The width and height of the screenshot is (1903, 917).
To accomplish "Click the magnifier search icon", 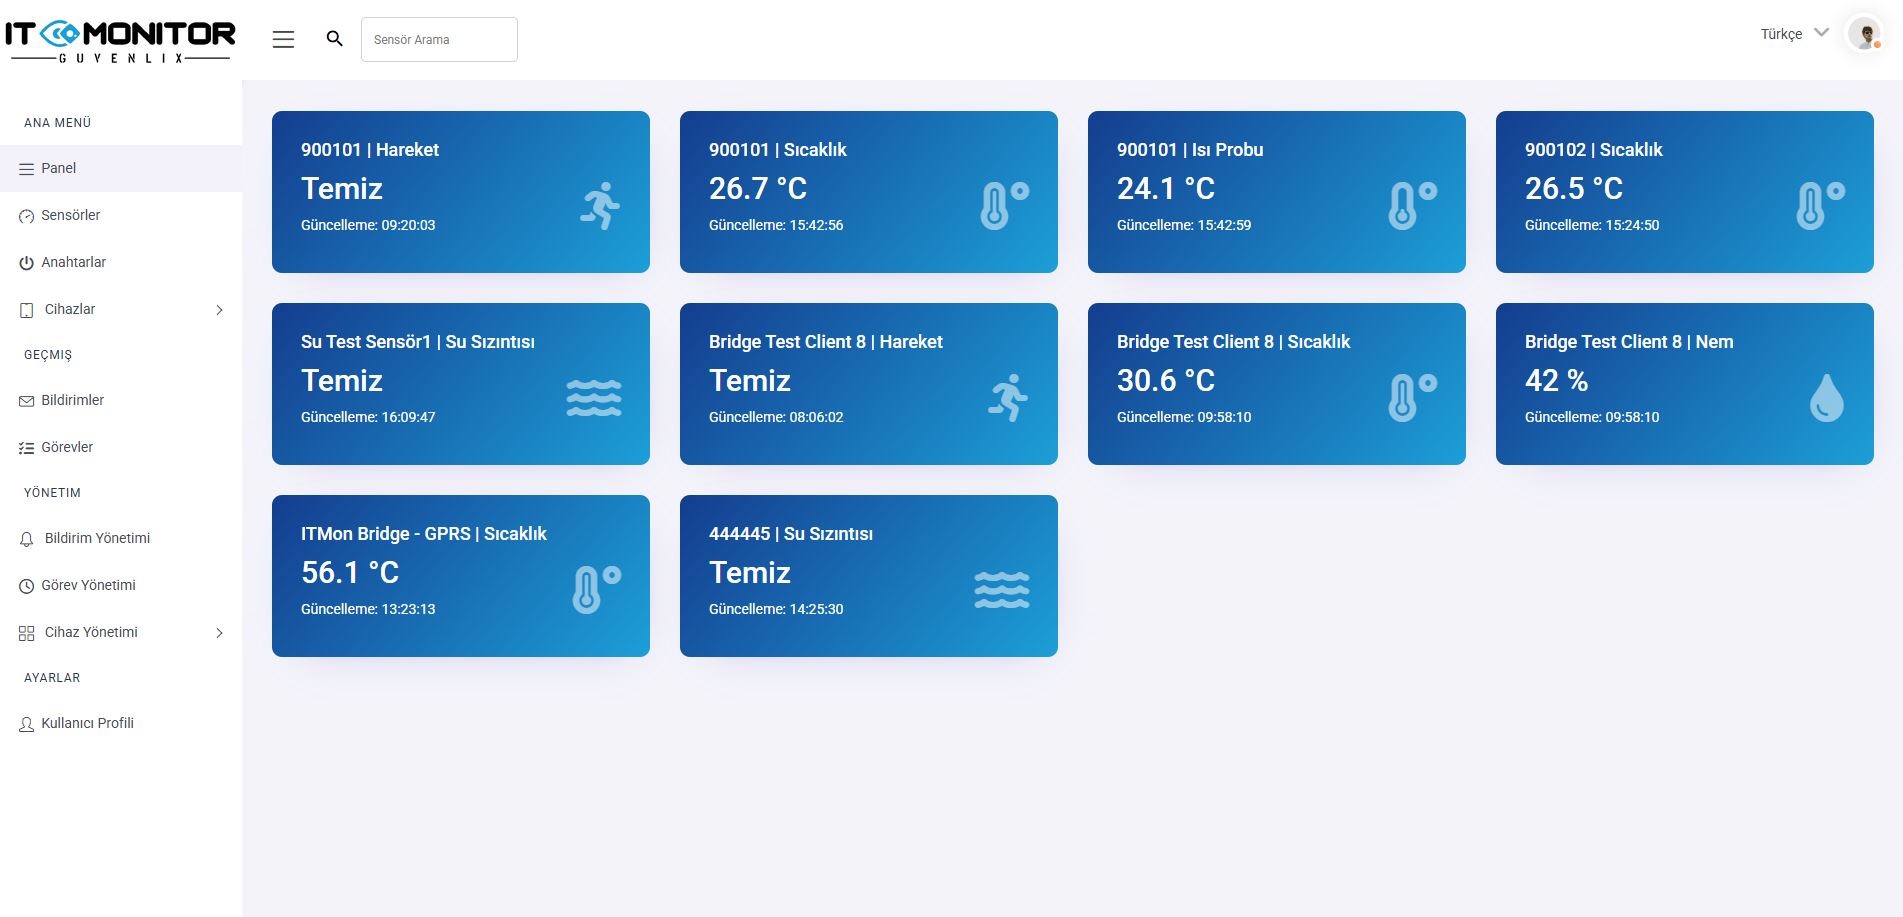I will tap(335, 39).
